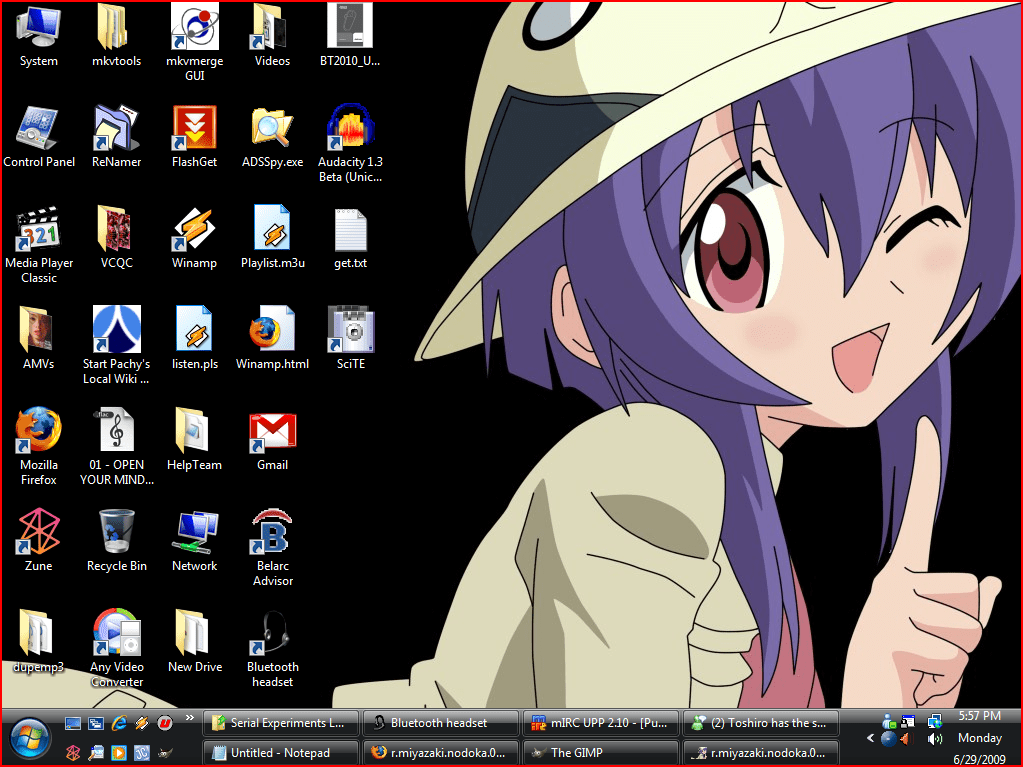Switch to mIRC UPP 2.10 taskbar window
The height and width of the screenshot is (767, 1023).
pyautogui.click(x=601, y=723)
